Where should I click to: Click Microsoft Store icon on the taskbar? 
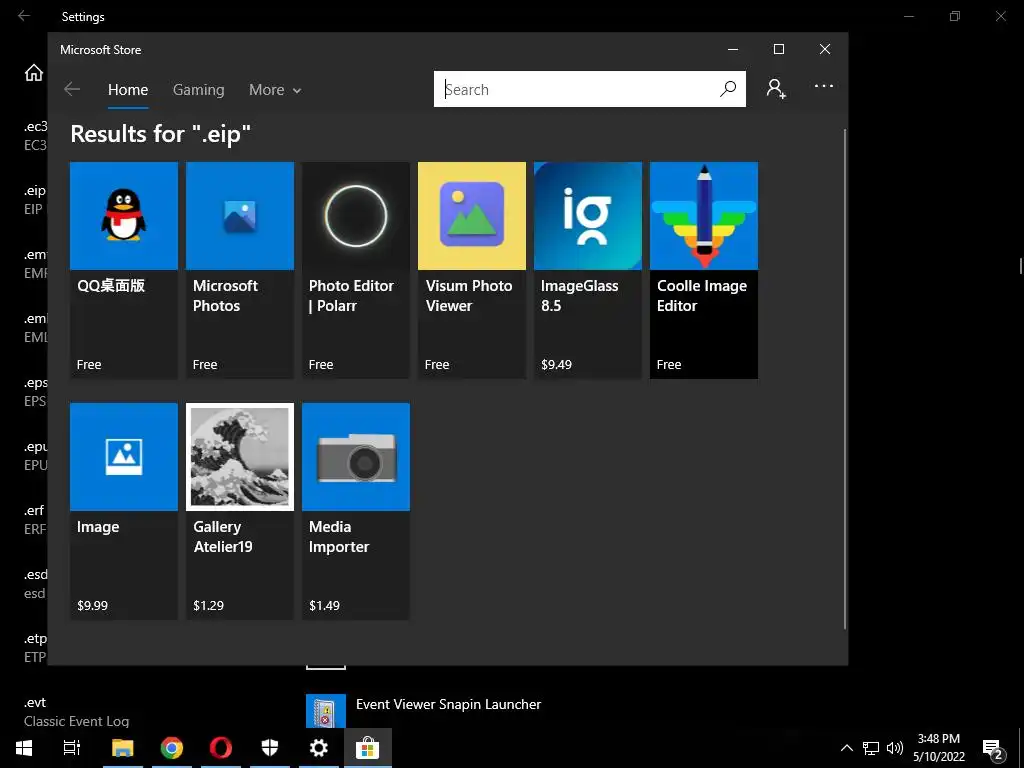tap(368, 748)
